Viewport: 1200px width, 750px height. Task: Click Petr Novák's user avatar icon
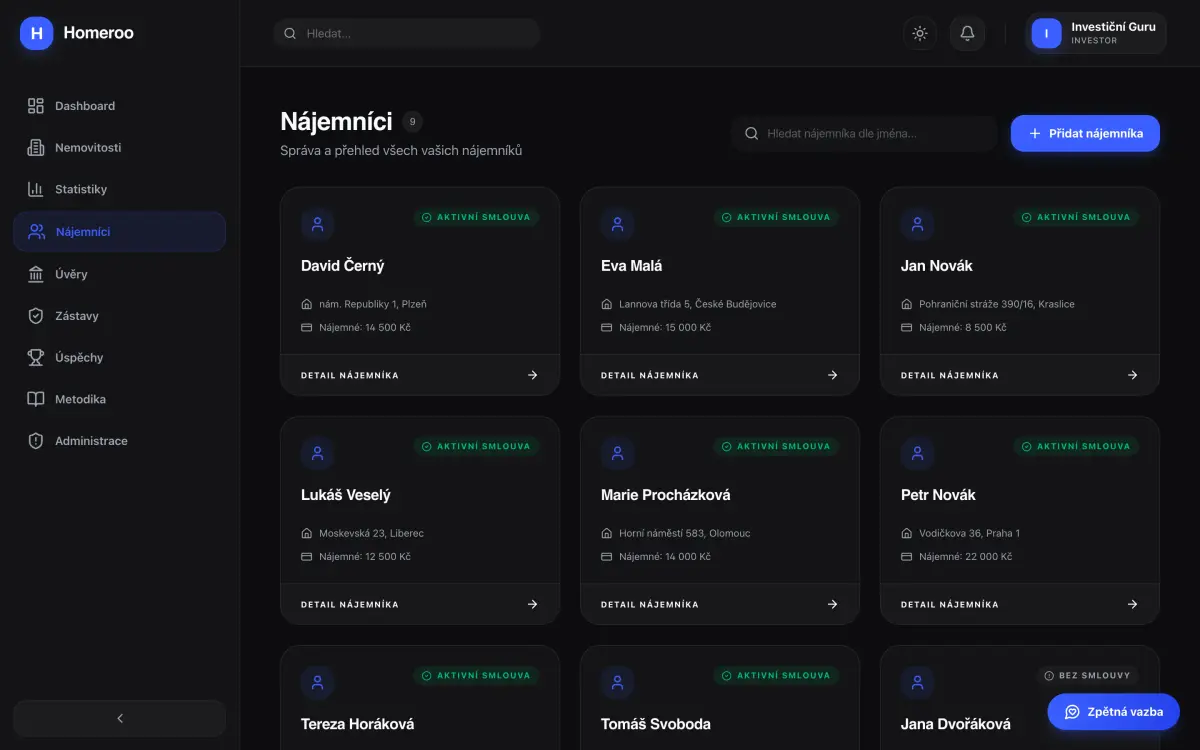[x=918, y=453]
